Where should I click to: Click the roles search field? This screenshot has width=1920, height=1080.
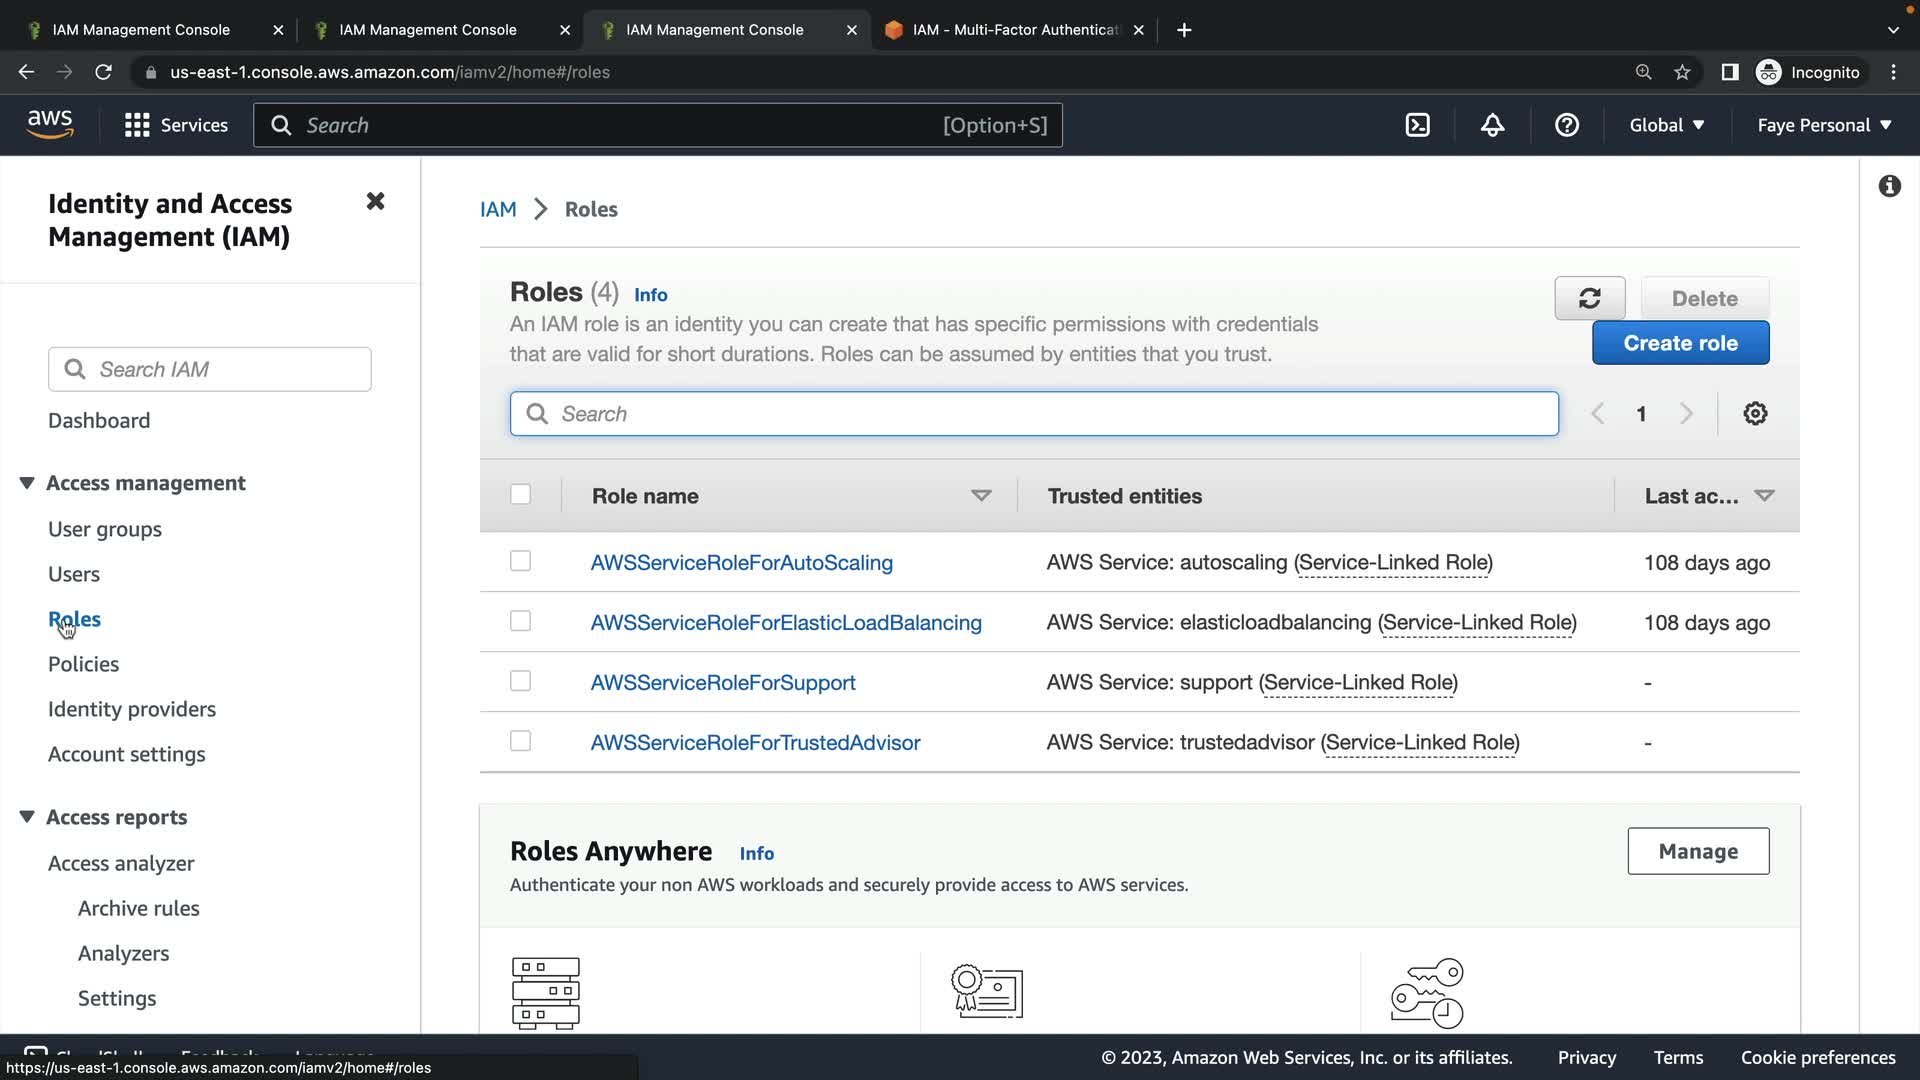1034,414
